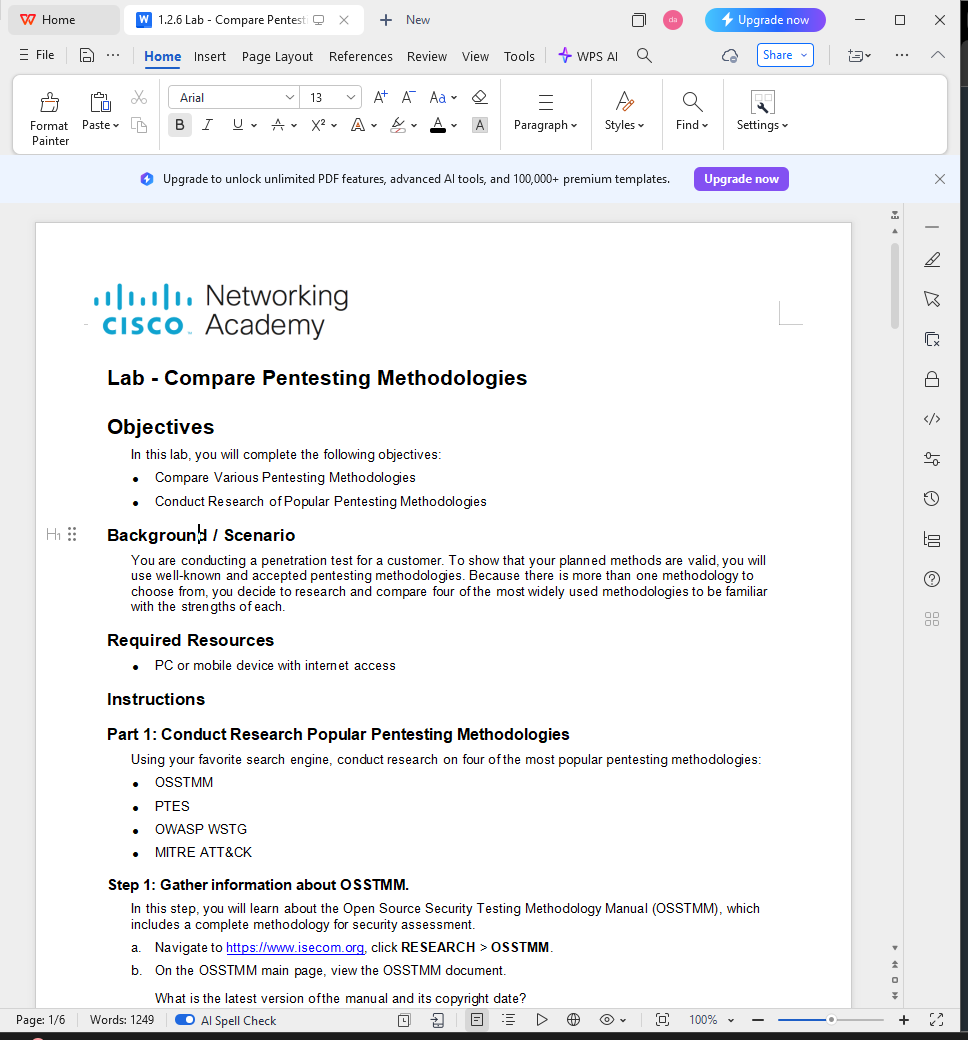Apply italic formatting
968x1040 pixels.
tap(208, 125)
